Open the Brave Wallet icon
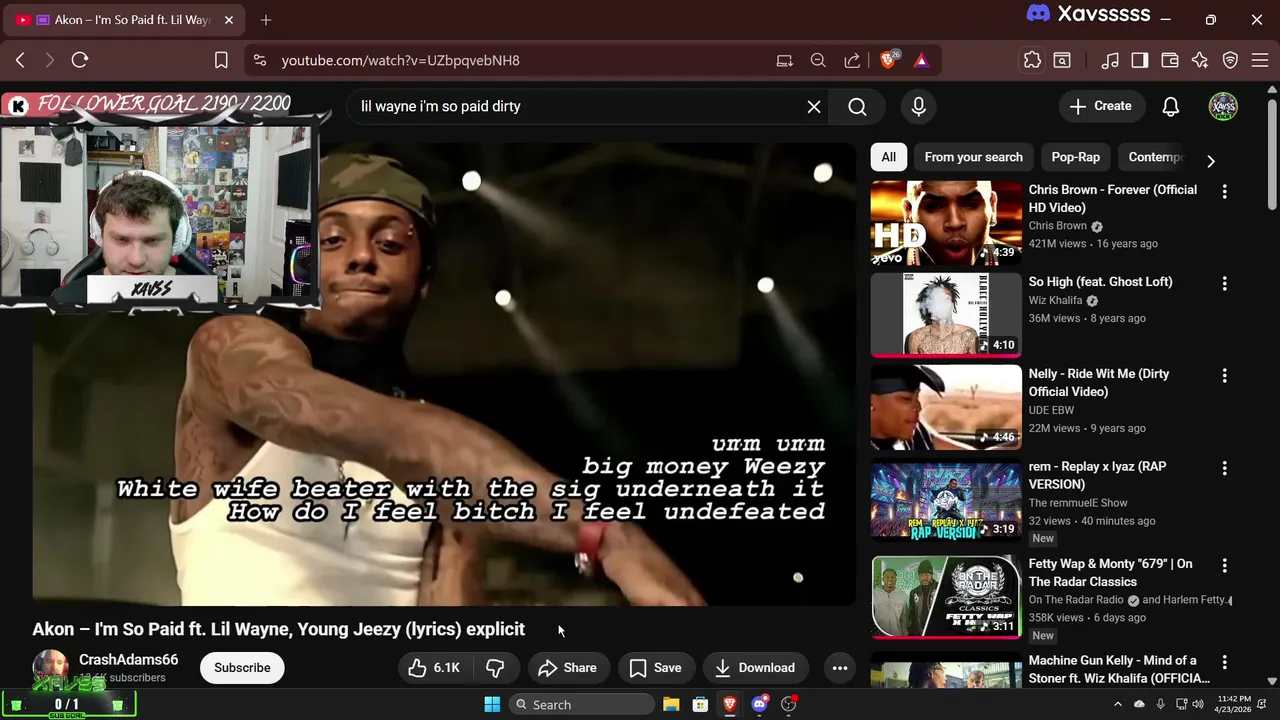The height and width of the screenshot is (720, 1280). [1170, 60]
